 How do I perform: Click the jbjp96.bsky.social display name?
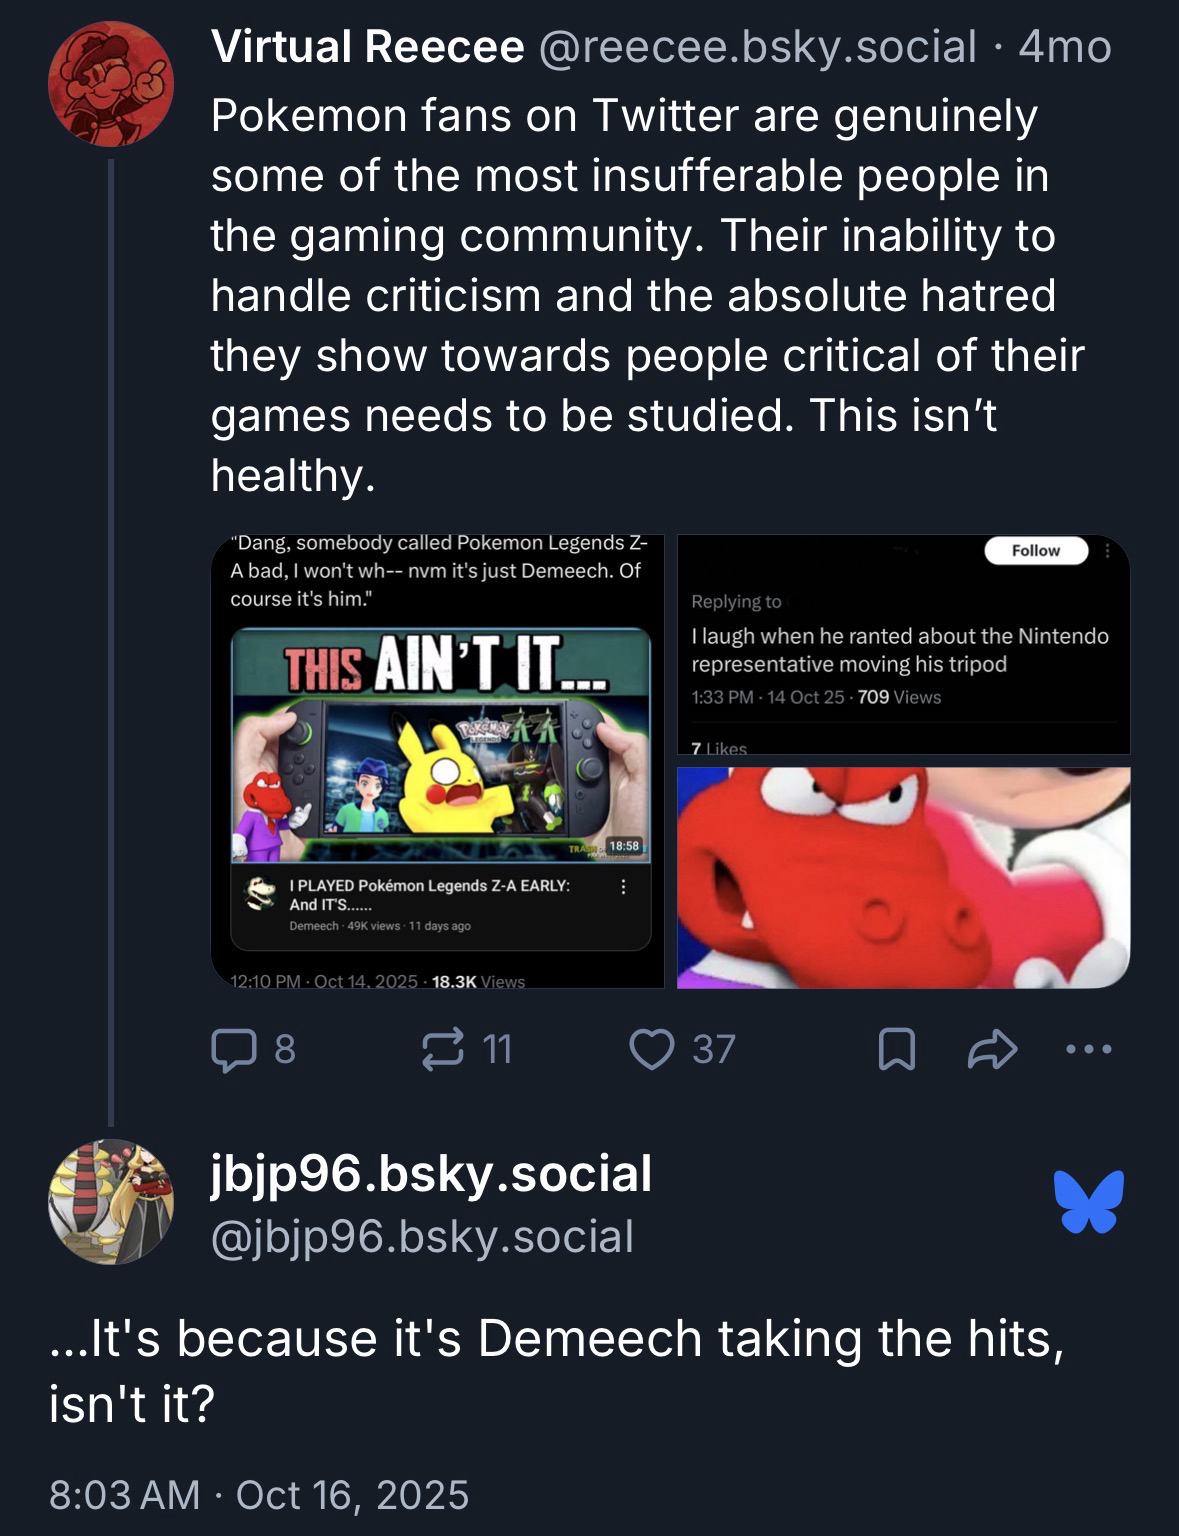point(431,1173)
